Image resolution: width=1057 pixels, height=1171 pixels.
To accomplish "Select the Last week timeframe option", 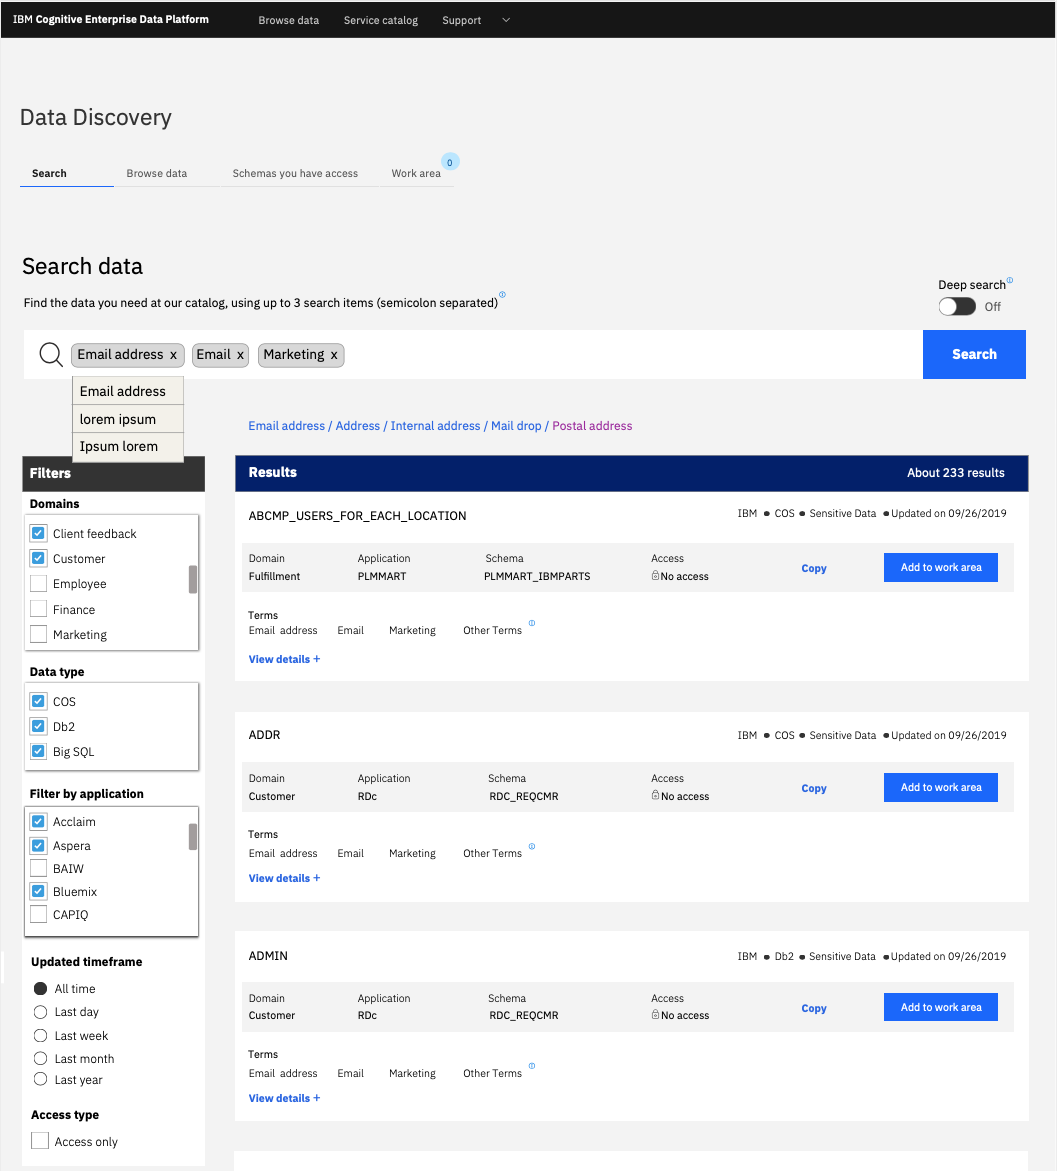I will [41, 1036].
